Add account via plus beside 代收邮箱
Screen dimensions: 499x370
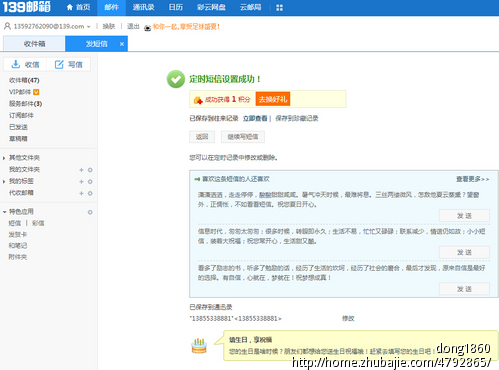pyautogui.click(x=81, y=193)
